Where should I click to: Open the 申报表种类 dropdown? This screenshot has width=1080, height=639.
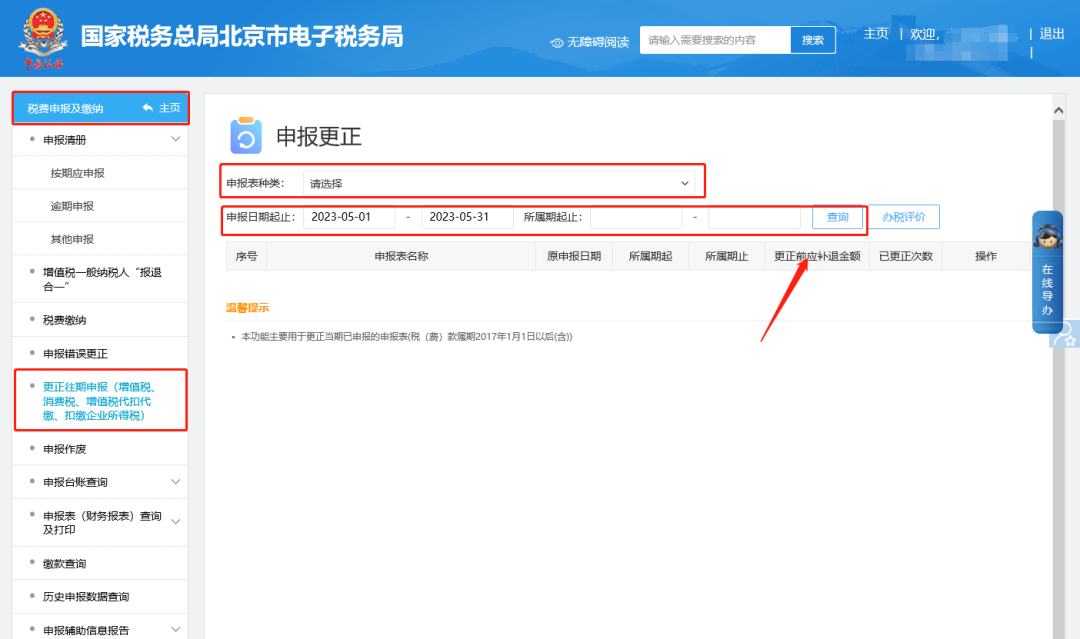click(498, 184)
